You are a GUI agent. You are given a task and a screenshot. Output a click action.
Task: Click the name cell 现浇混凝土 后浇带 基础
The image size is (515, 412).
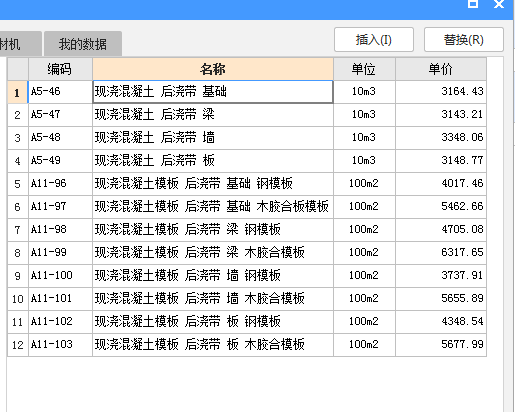(213, 92)
